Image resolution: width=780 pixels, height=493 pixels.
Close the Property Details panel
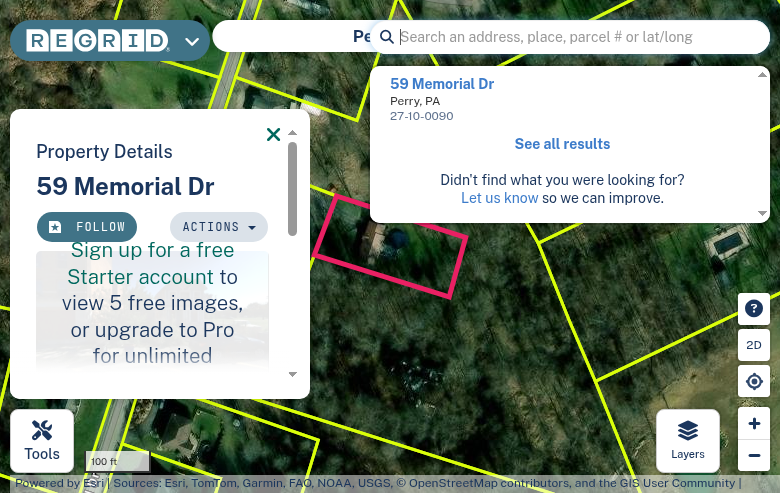[x=273, y=134]
